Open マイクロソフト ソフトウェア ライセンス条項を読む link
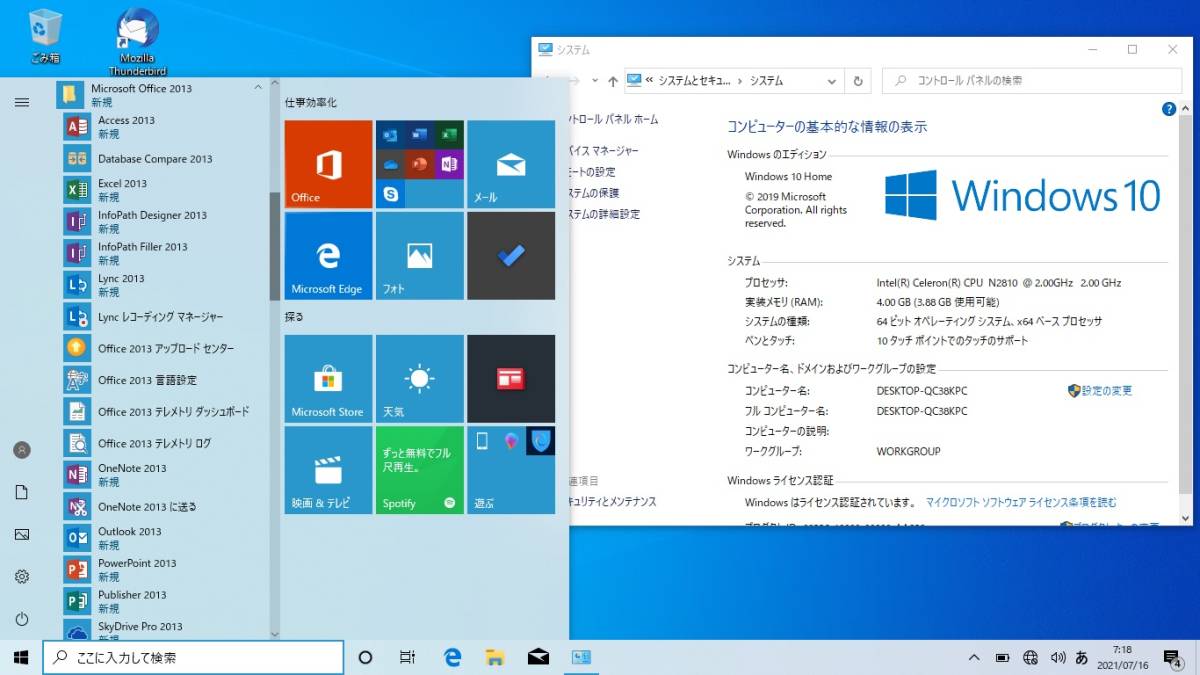The height and width of the screenshot is (675, 1200). (1021, 503)
